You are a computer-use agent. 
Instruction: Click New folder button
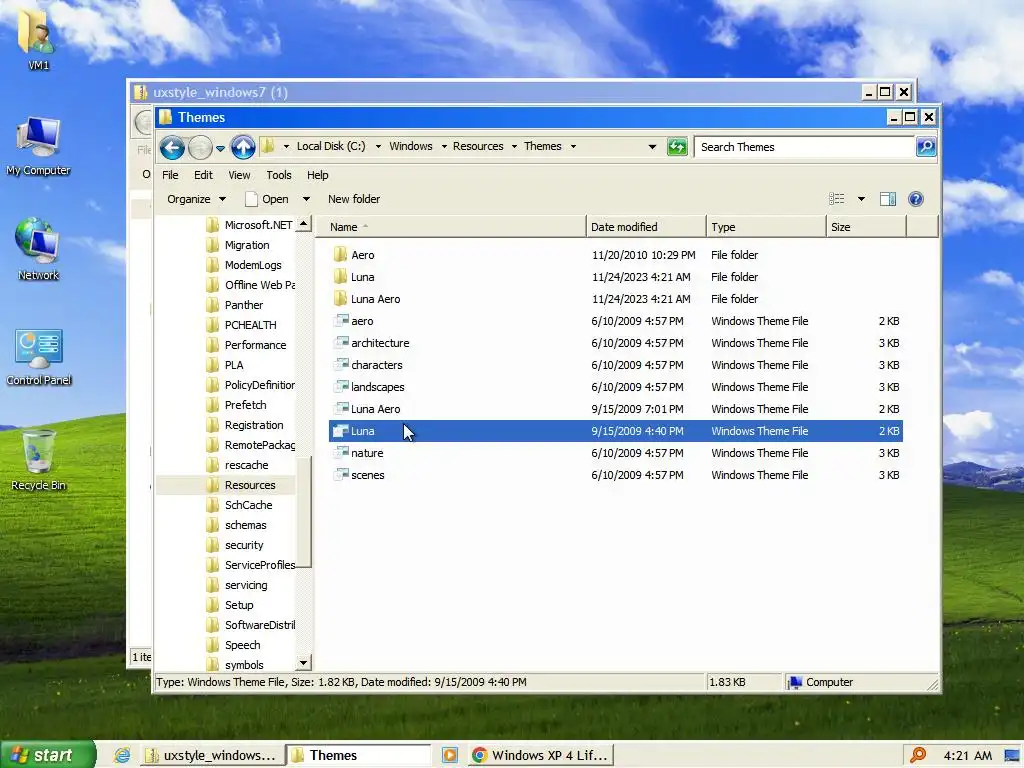pyautogui.click(x=354, y=199)
